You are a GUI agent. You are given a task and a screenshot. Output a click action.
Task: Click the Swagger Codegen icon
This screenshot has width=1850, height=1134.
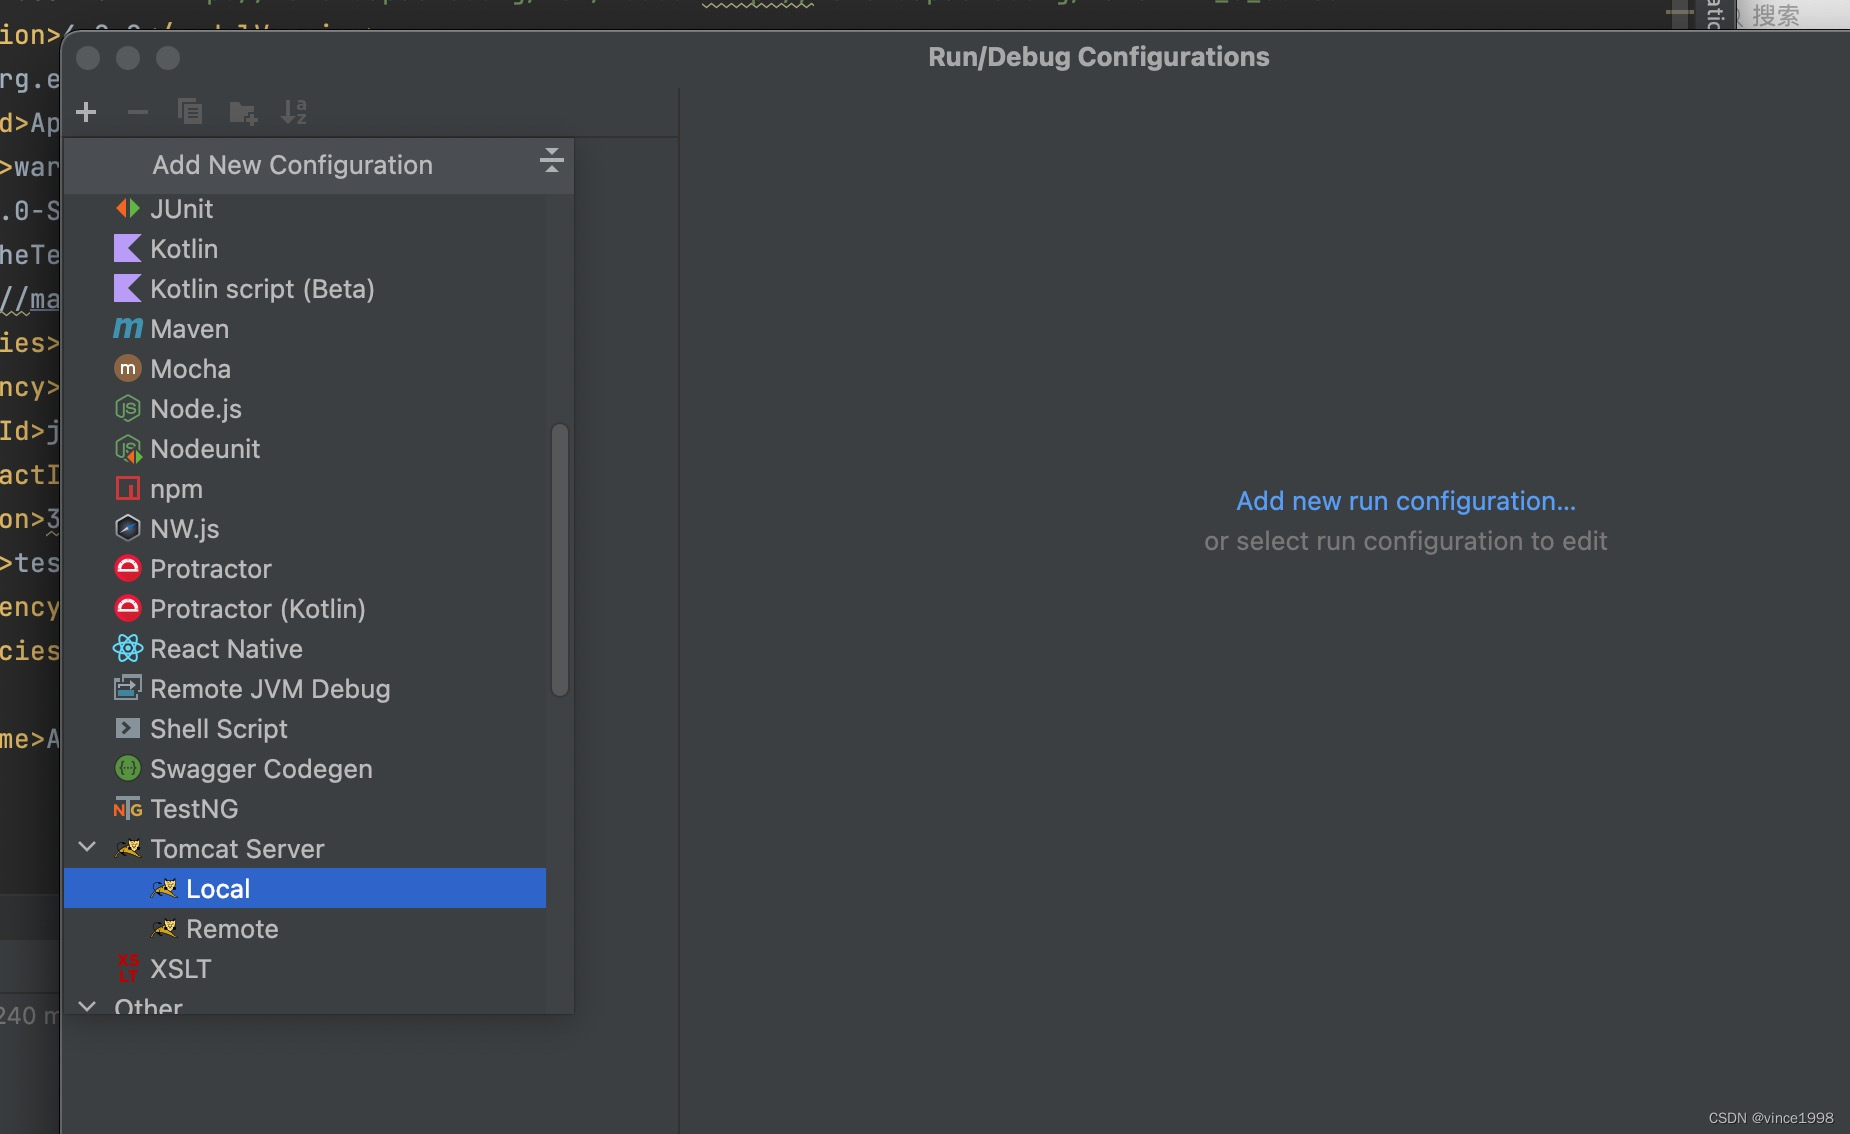coord(128,768)
